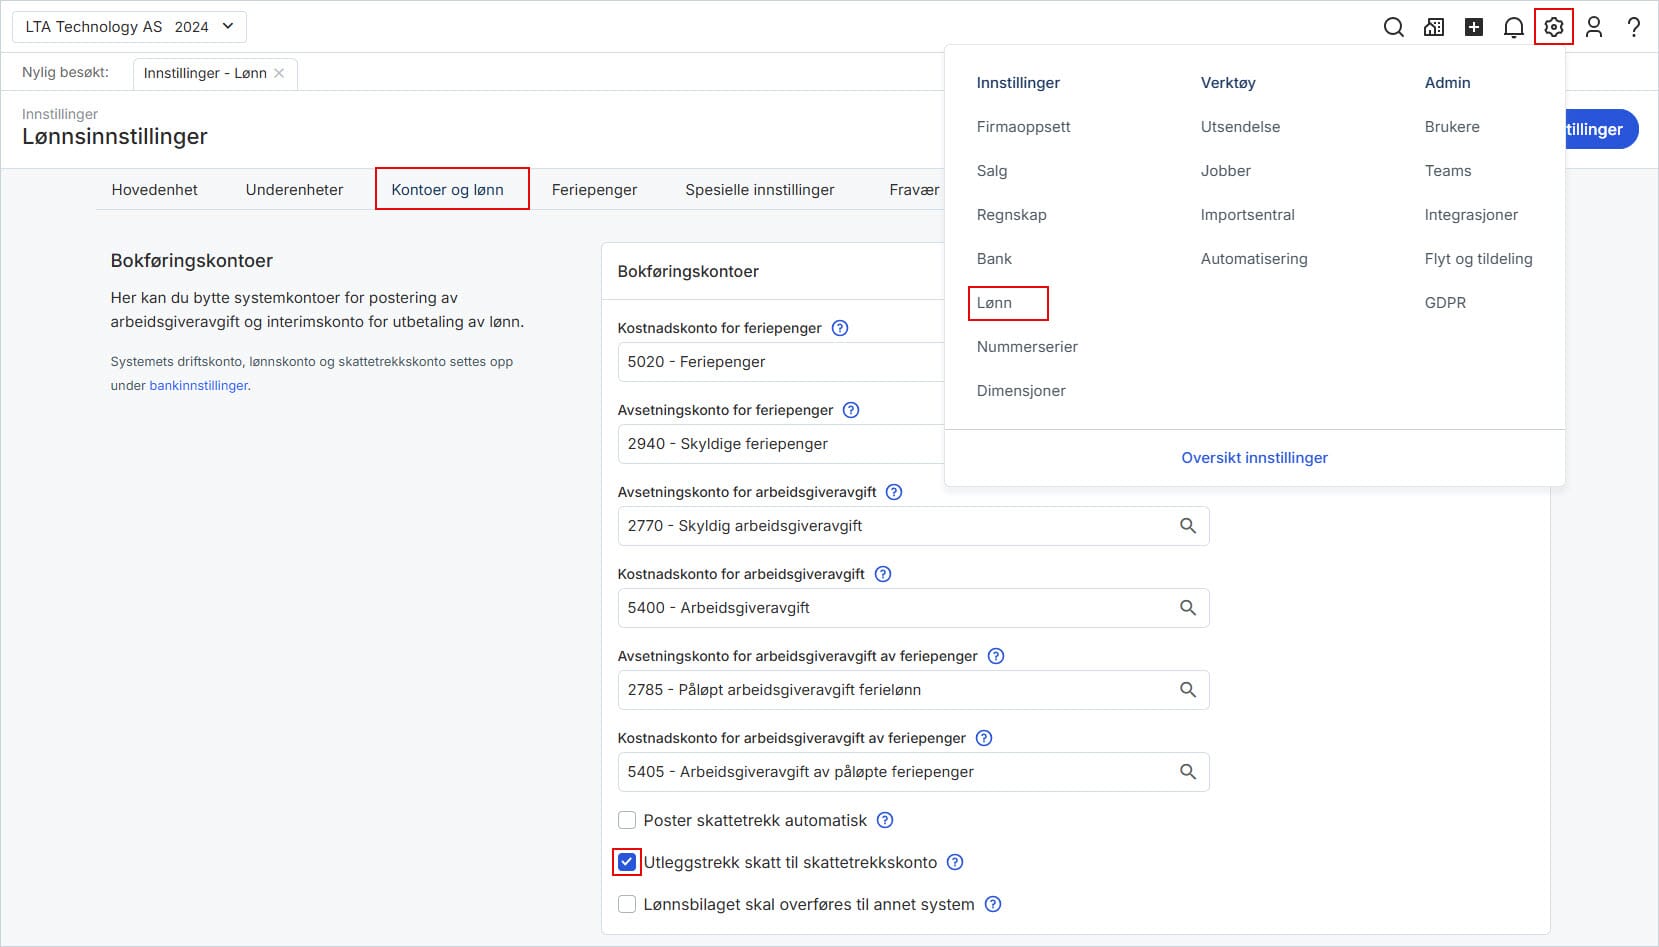
Task: Switch to the Feriepenger tab
Action: click(594, 190)
